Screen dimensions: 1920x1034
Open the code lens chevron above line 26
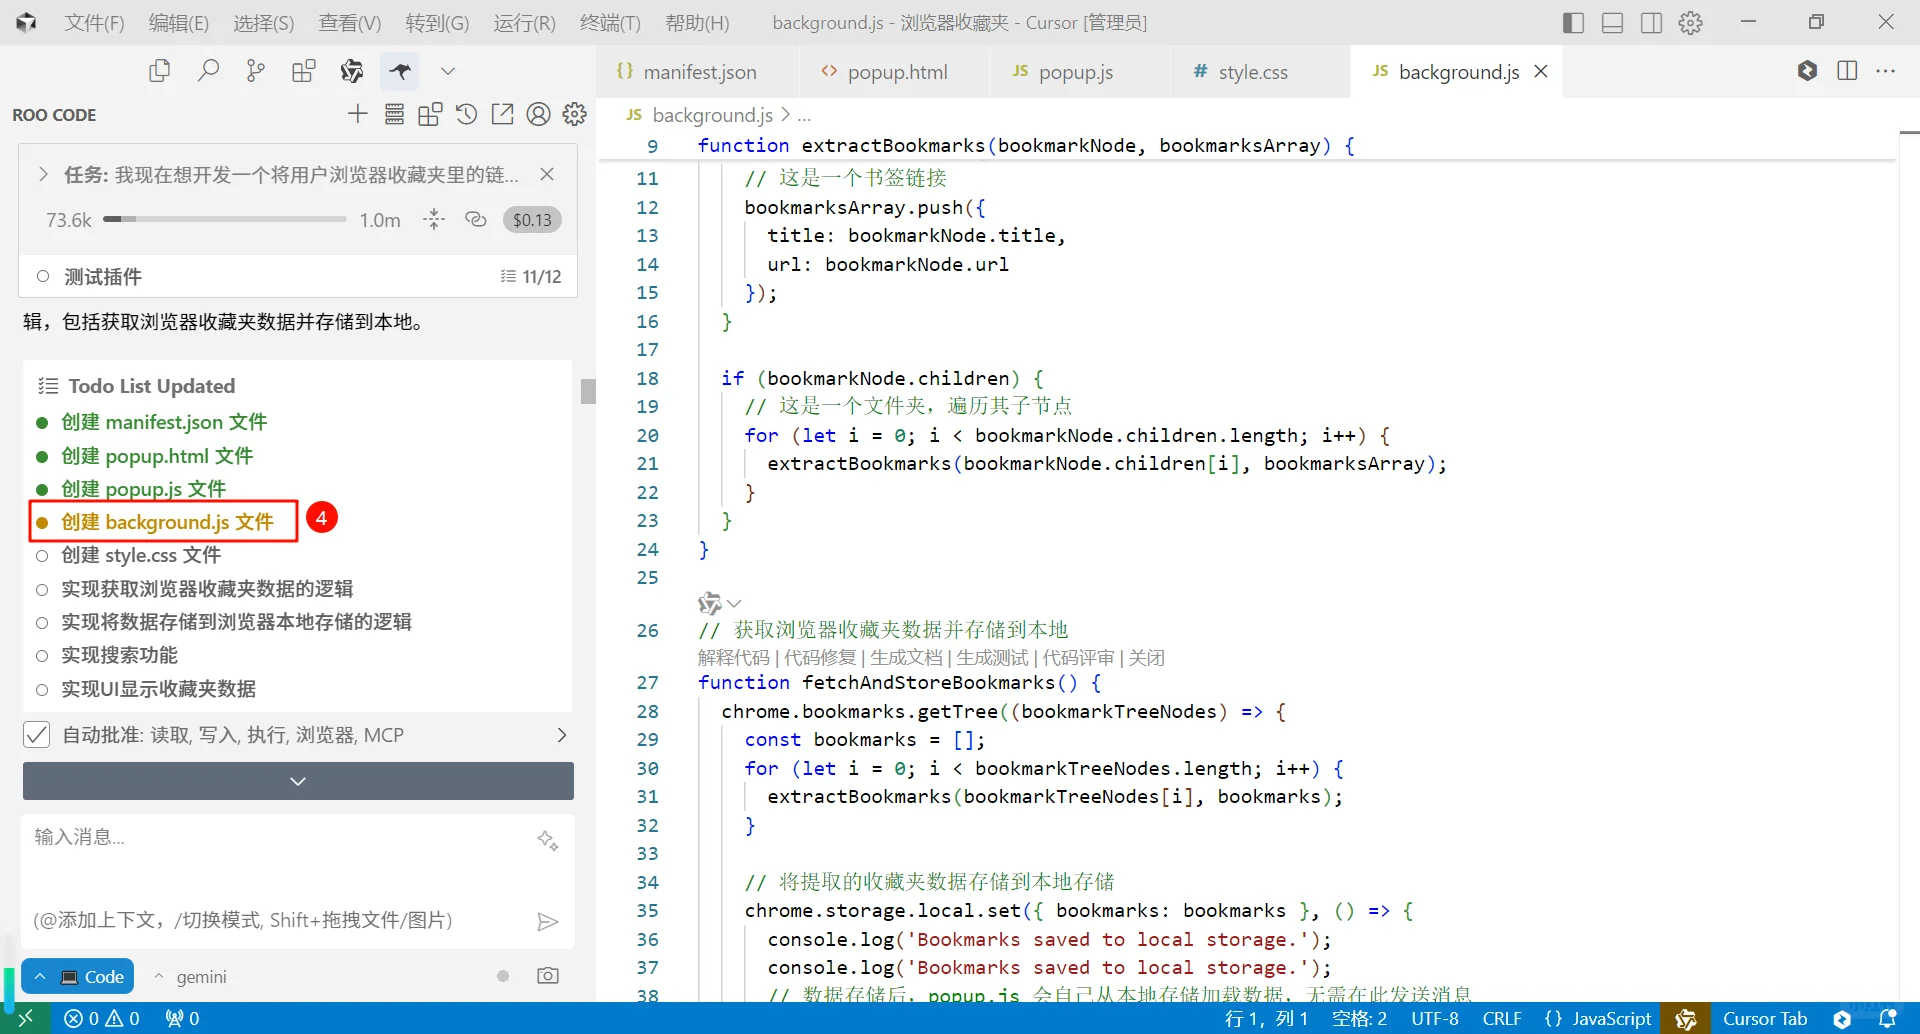pos(734,603)
